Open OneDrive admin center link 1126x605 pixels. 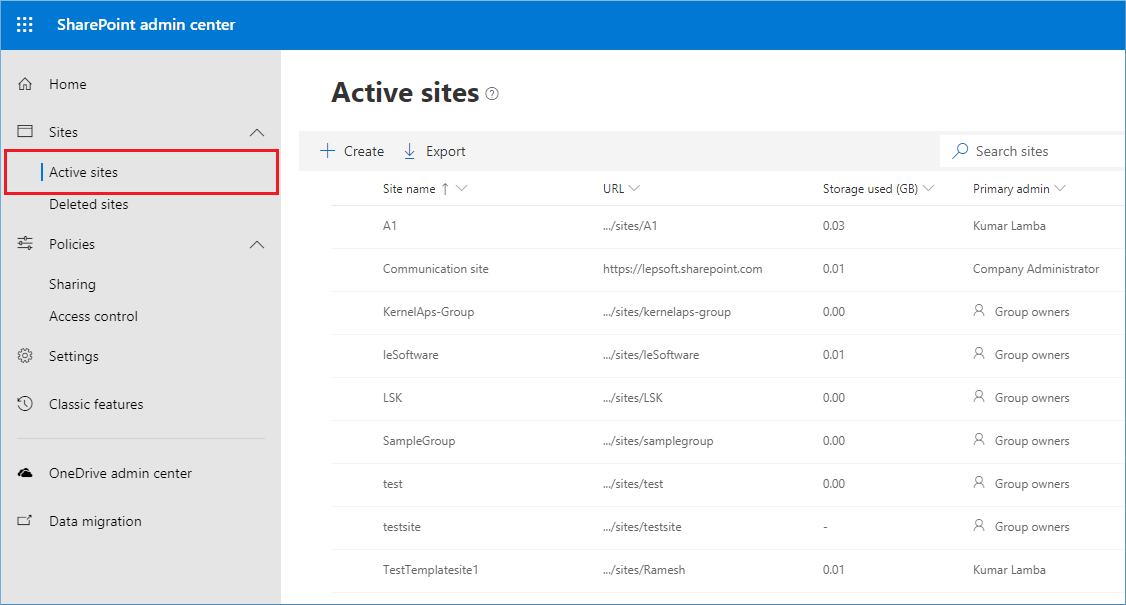coord(120,473)
